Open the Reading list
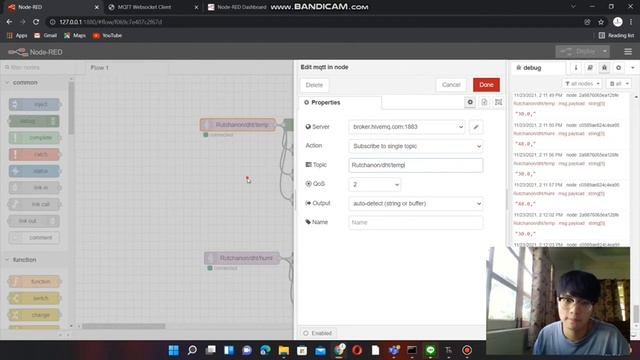 pyautogui.click(x=616, y=36)
